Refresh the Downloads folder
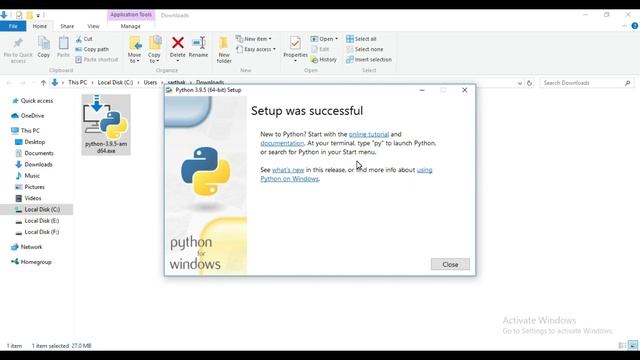This screenshot has width=640, height=360. 529,83
